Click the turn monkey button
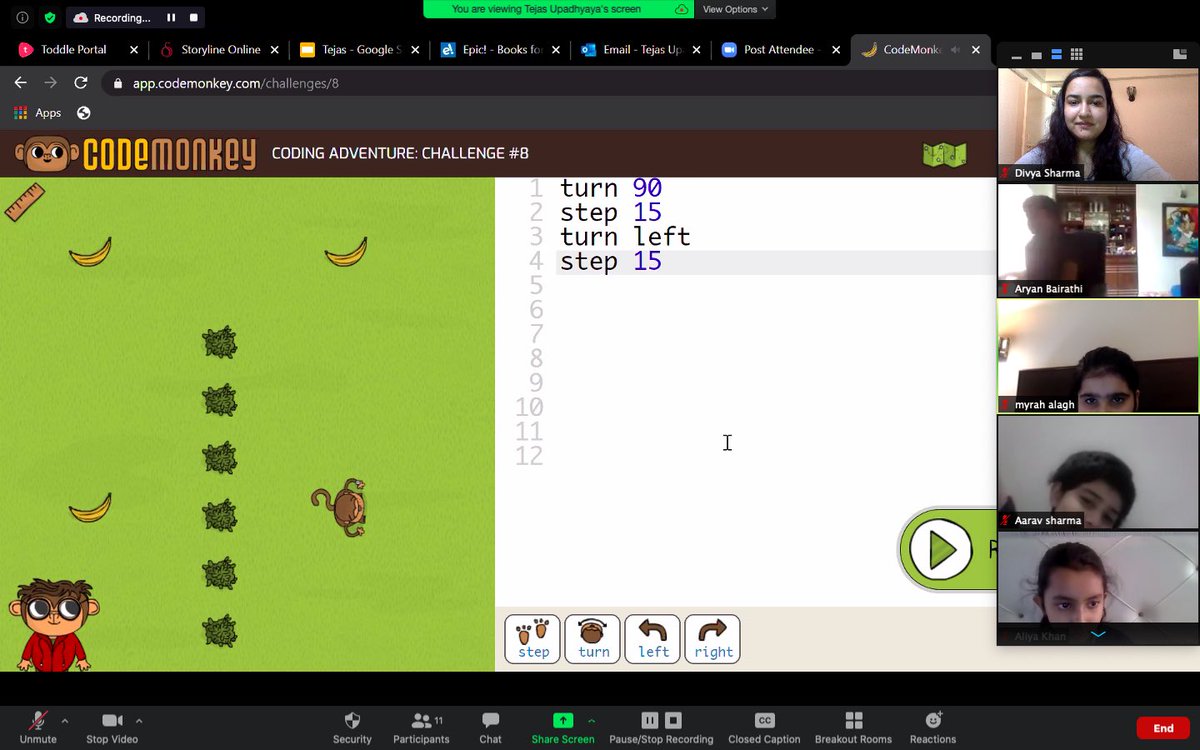The width and height of the screenshot is (1200, 750). (593, 639)
